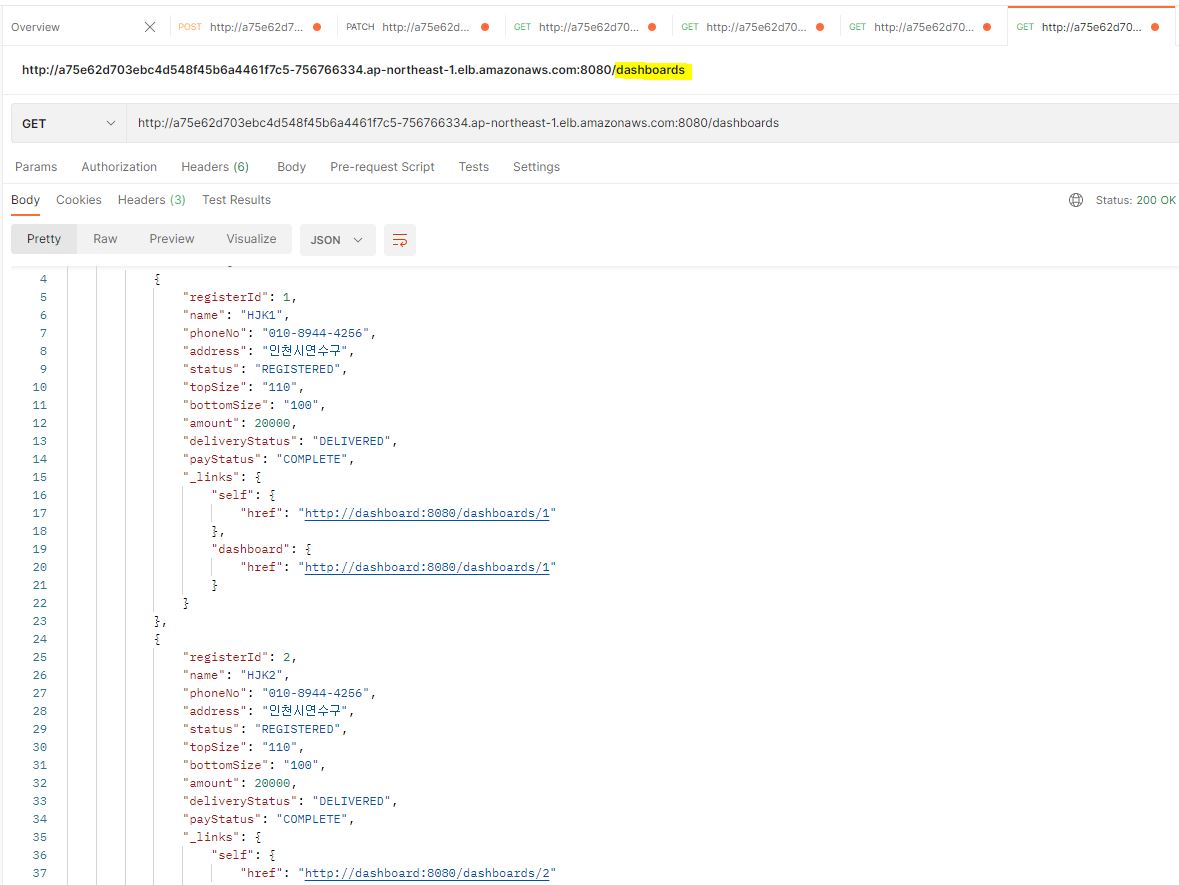The width and height of the screenshot is (1179, 885).
Task: Open the Test Results tab
Action: tap(236, 199)
